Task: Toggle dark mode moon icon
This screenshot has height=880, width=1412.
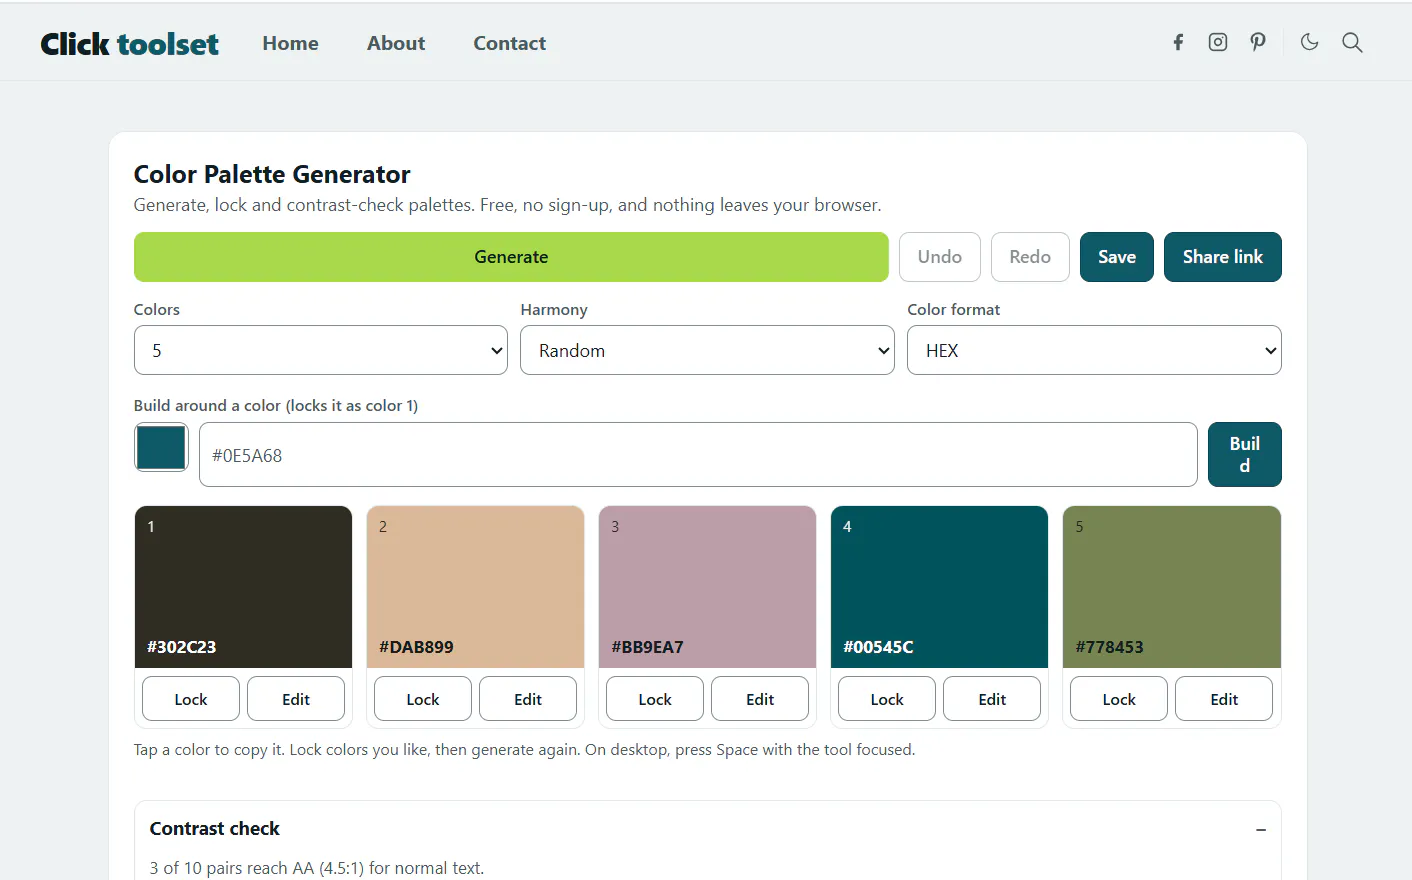Action: (1310, 42)
